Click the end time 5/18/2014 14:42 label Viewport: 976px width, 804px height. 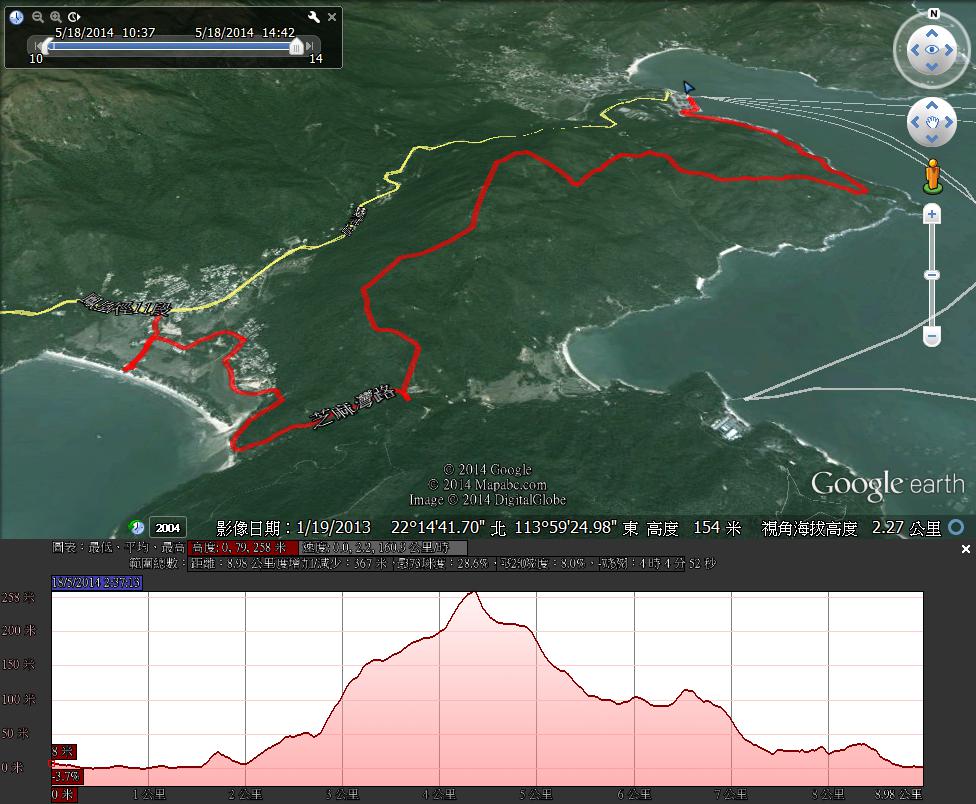(x=245, y=32)
